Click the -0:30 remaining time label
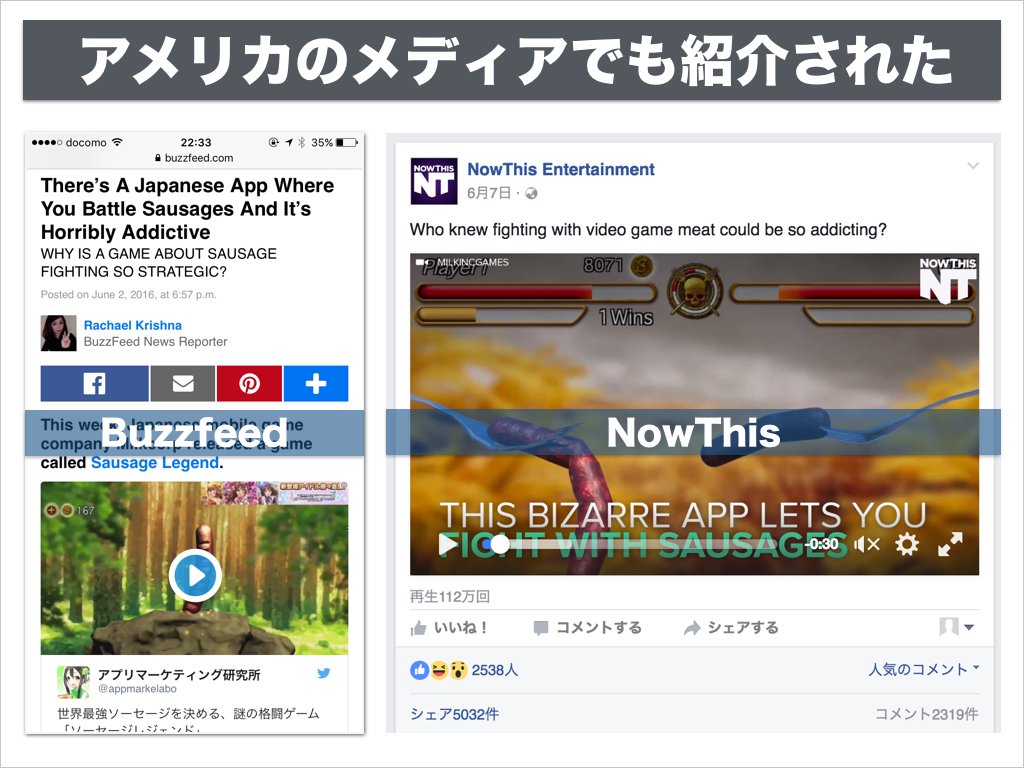 [822, 544]
